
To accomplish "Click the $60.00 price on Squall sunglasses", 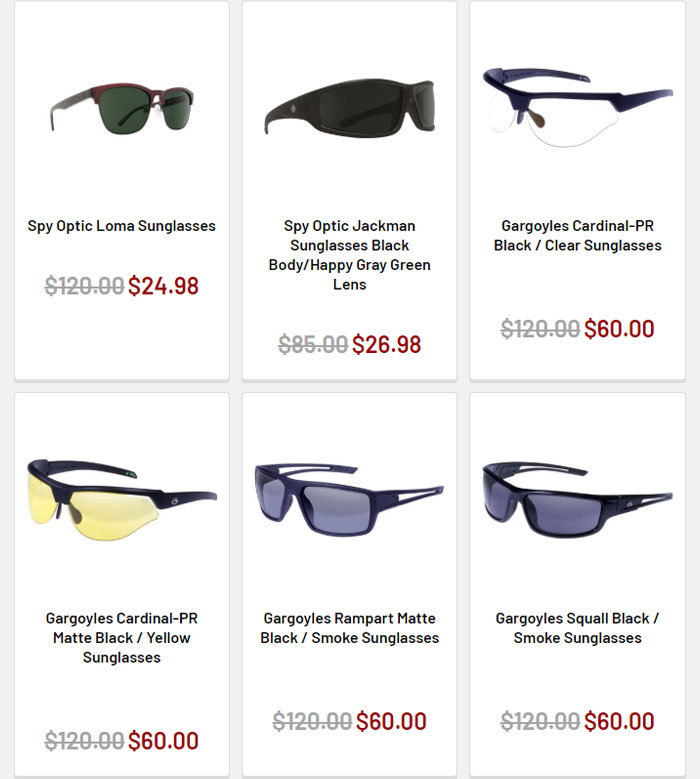I will click(x=619, y=721).
